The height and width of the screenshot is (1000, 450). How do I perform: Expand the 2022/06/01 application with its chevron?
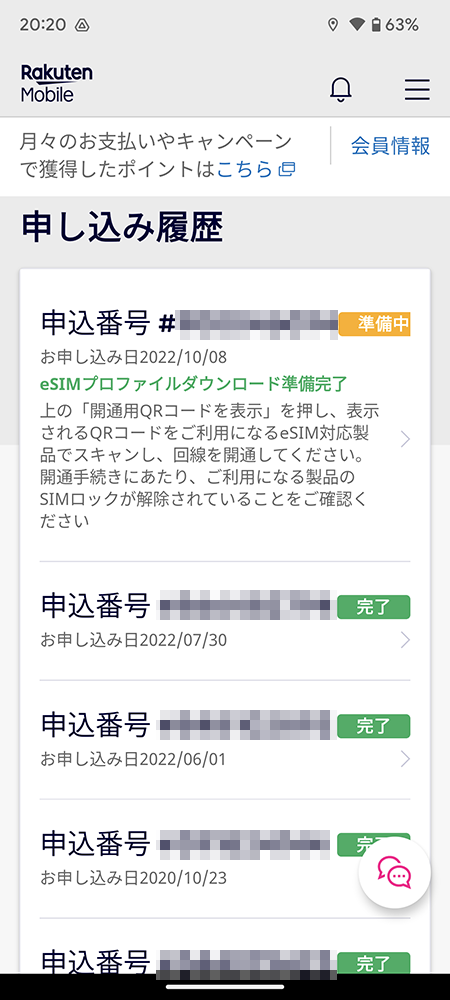[405, 759]
